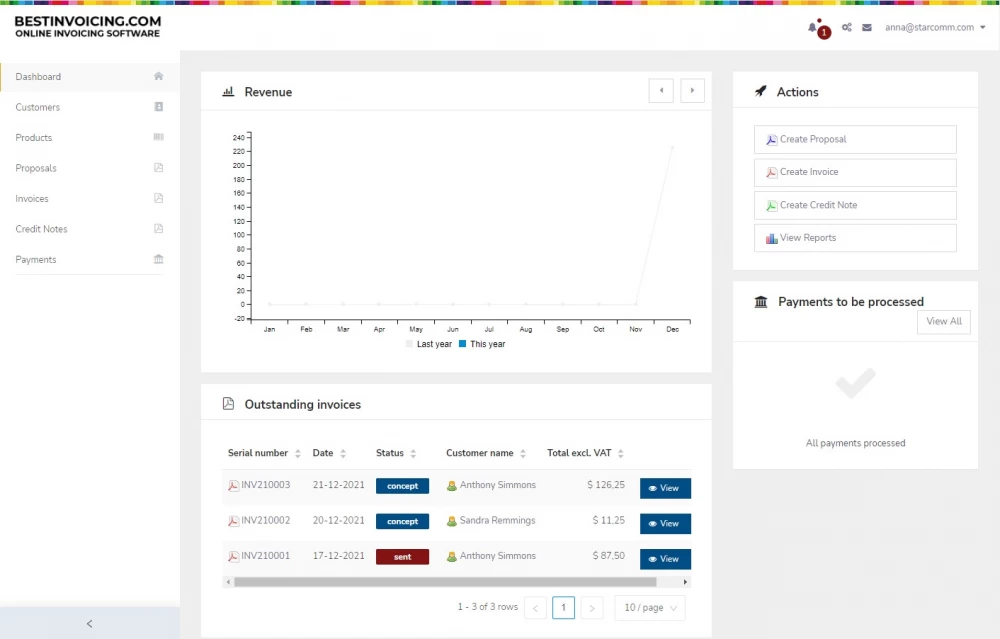Image resolution: width=1000 pixels, height=639 pixels.
Task: Show the next revenue period
Action: [x=692, y=91]
